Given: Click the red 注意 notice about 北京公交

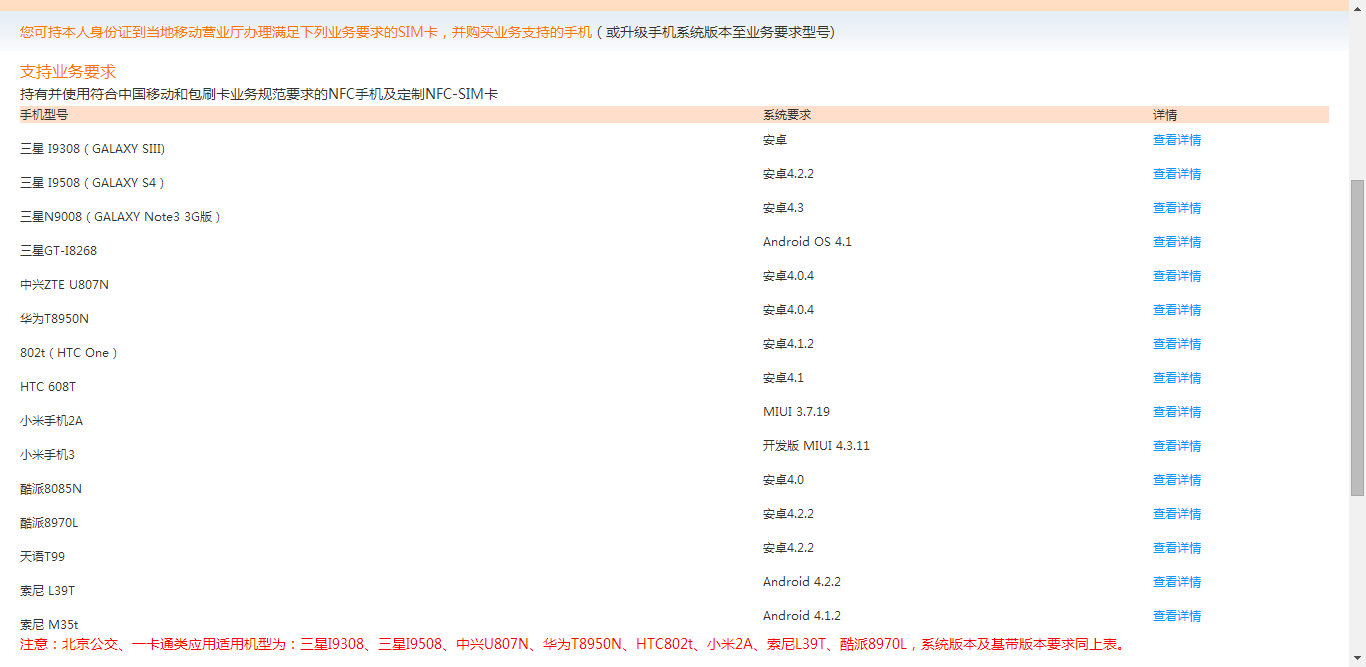Looking at the screenshot, I should 573,644.
